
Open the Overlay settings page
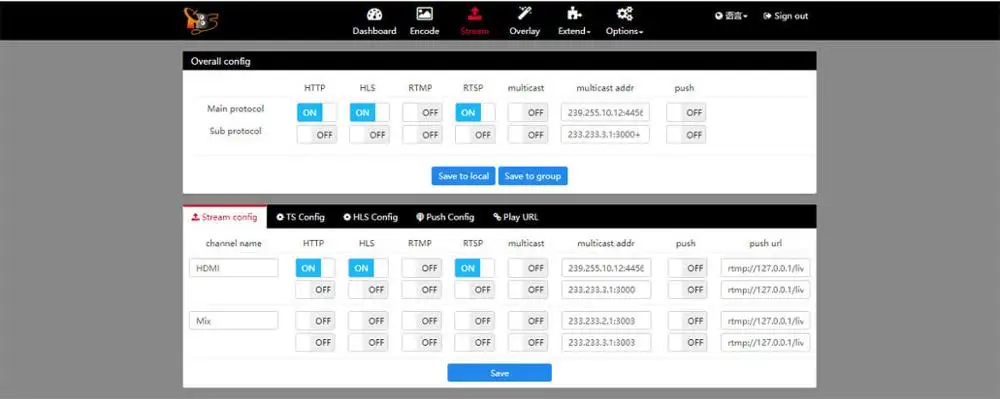(x=524, y=21)
